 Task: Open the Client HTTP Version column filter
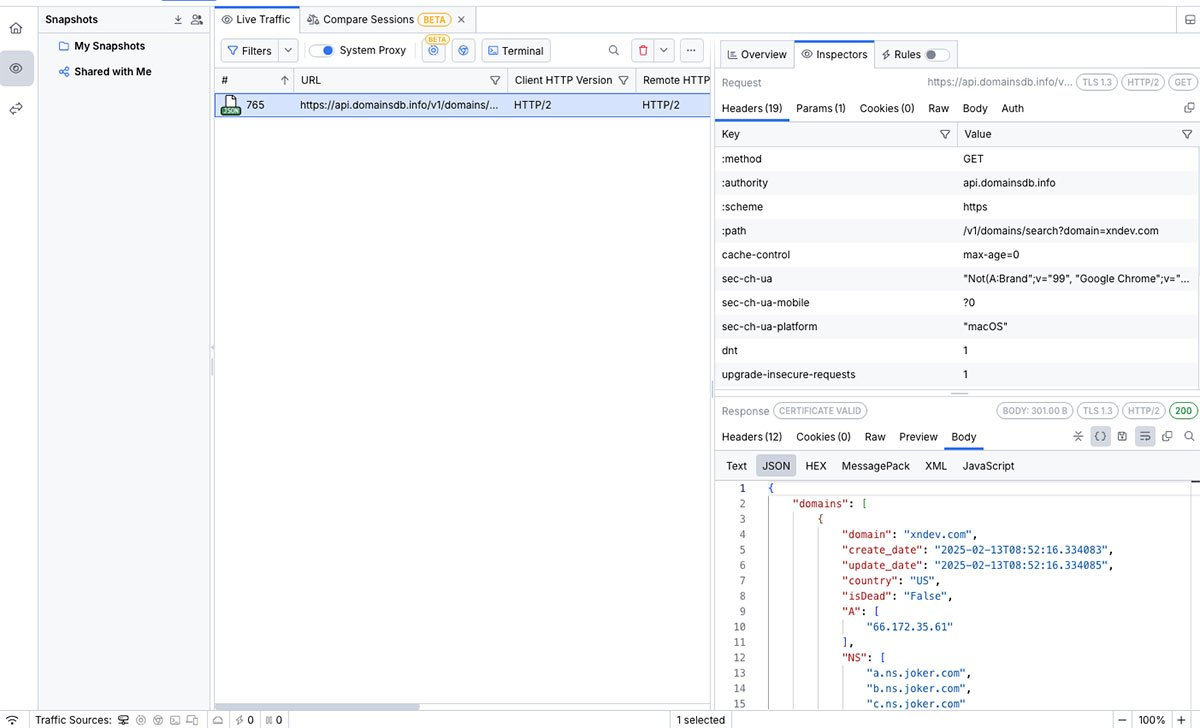[x=625, y=80]
